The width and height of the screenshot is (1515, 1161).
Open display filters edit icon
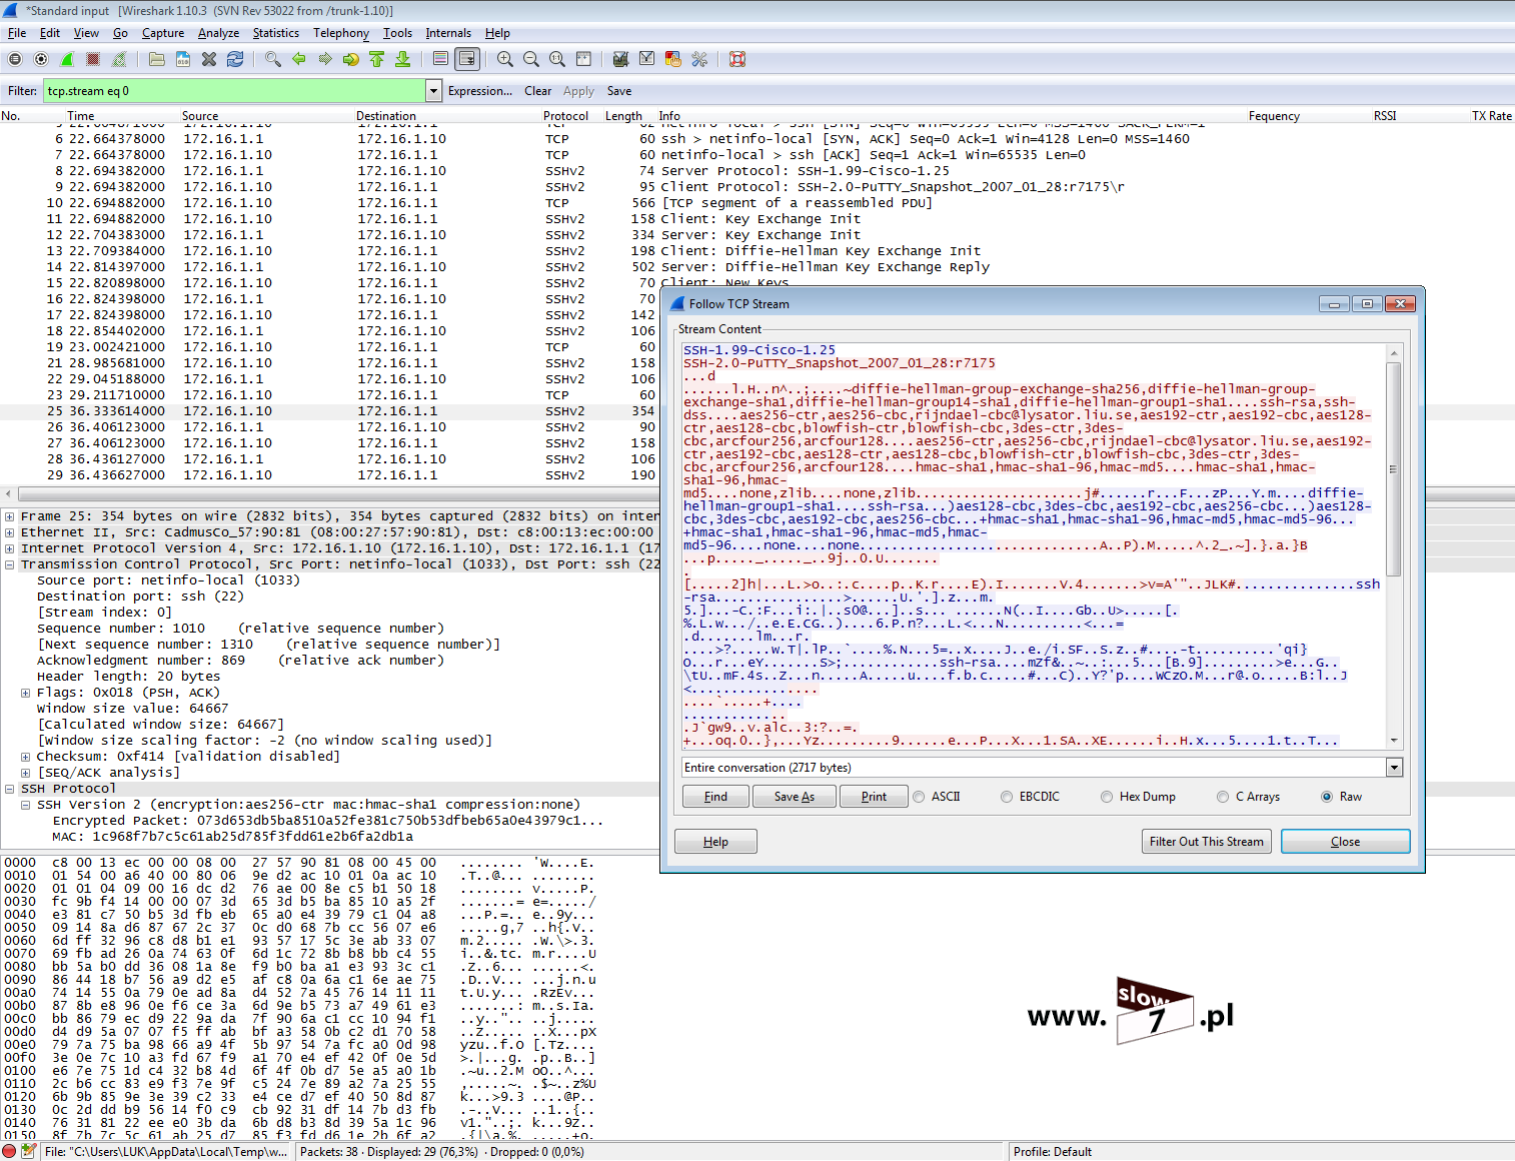[647, 59]
